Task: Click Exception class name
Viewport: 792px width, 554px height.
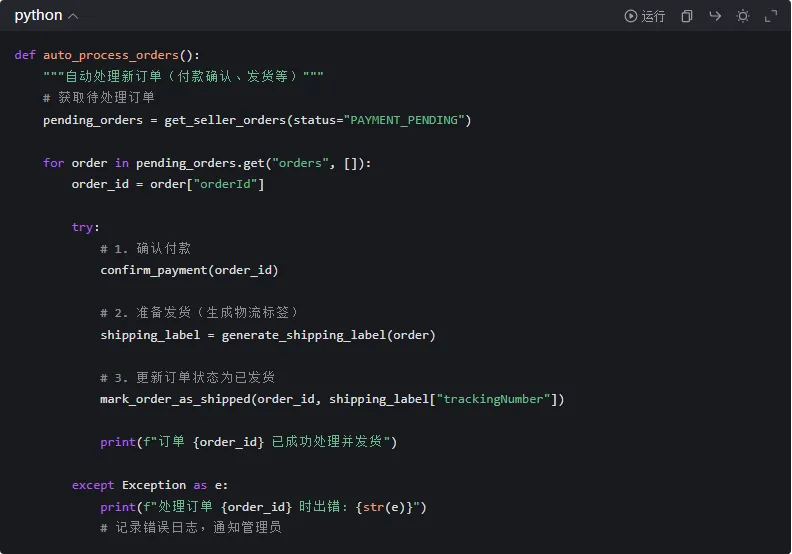Action: pyautogui.click(x=154, y=485)
